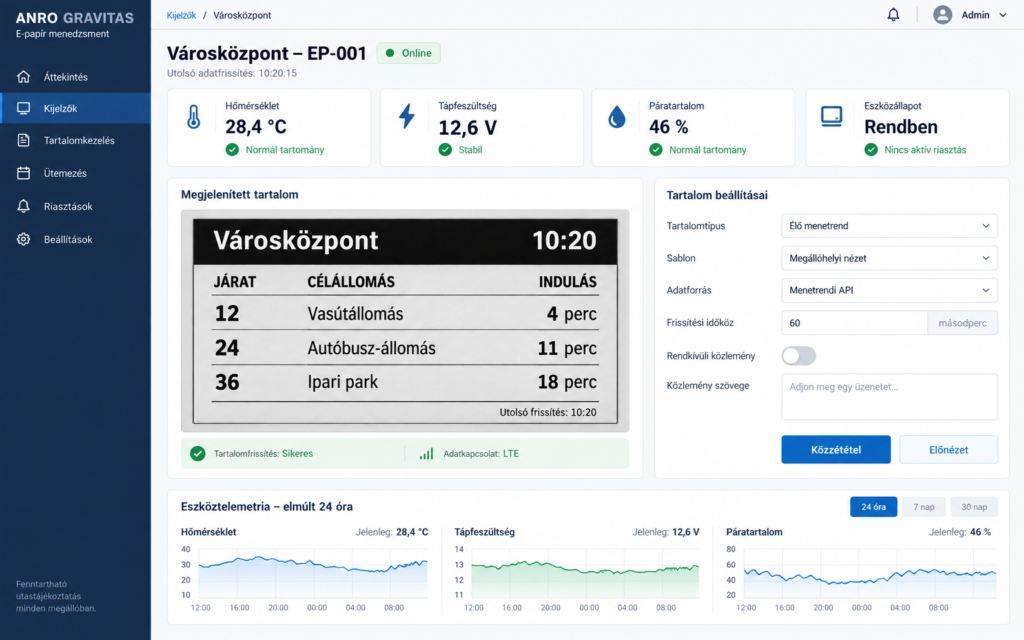Click the 'Rendben' device status value
The height and width of the screenshot is (640, 1024).
pyautogui.click(x=901, y=127)
